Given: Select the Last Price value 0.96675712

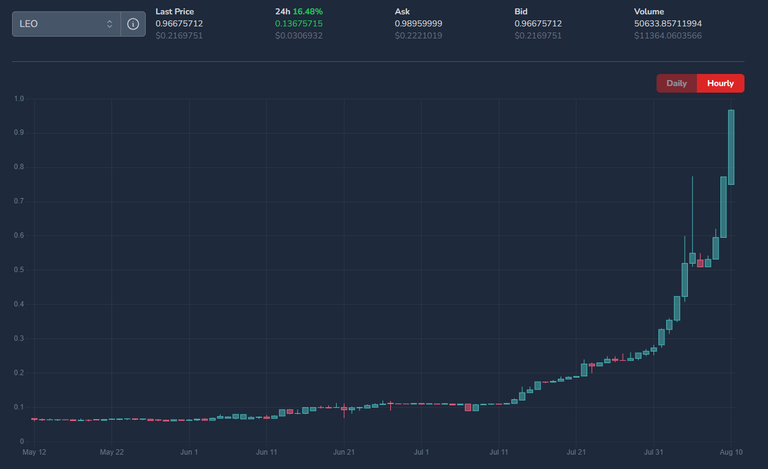Looking at the screenshot, I should [179, 23].
